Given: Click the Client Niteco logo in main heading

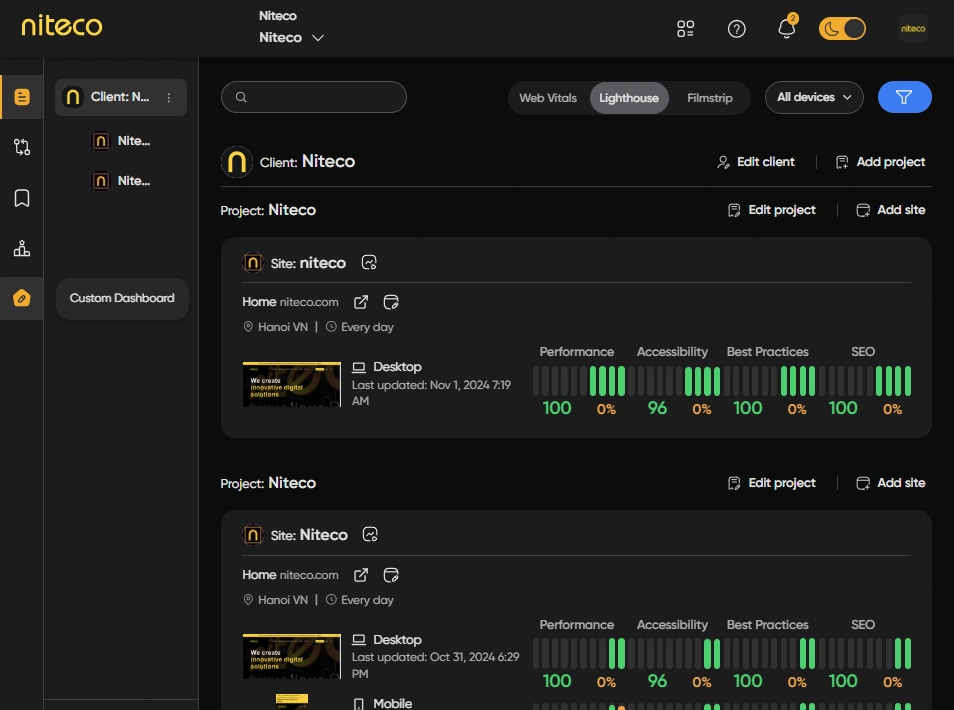Looking at the screenshot, I should tap(237, 162).
